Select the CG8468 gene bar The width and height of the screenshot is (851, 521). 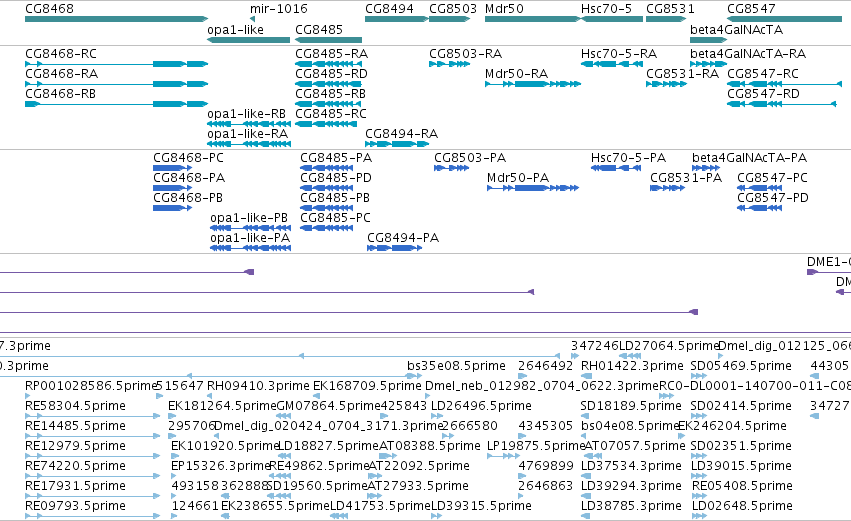(x=116, y=19)
